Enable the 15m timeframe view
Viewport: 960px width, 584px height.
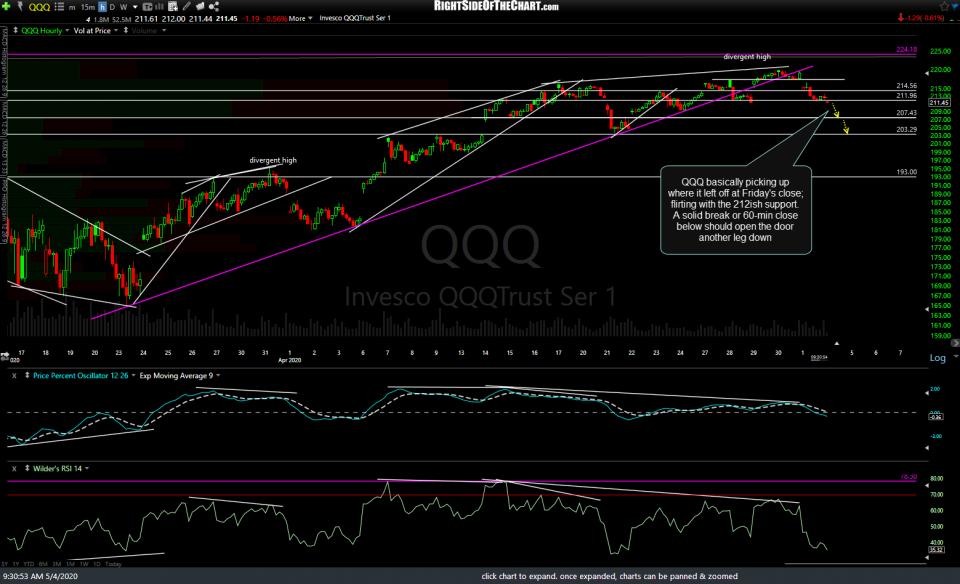click(86, 7)
